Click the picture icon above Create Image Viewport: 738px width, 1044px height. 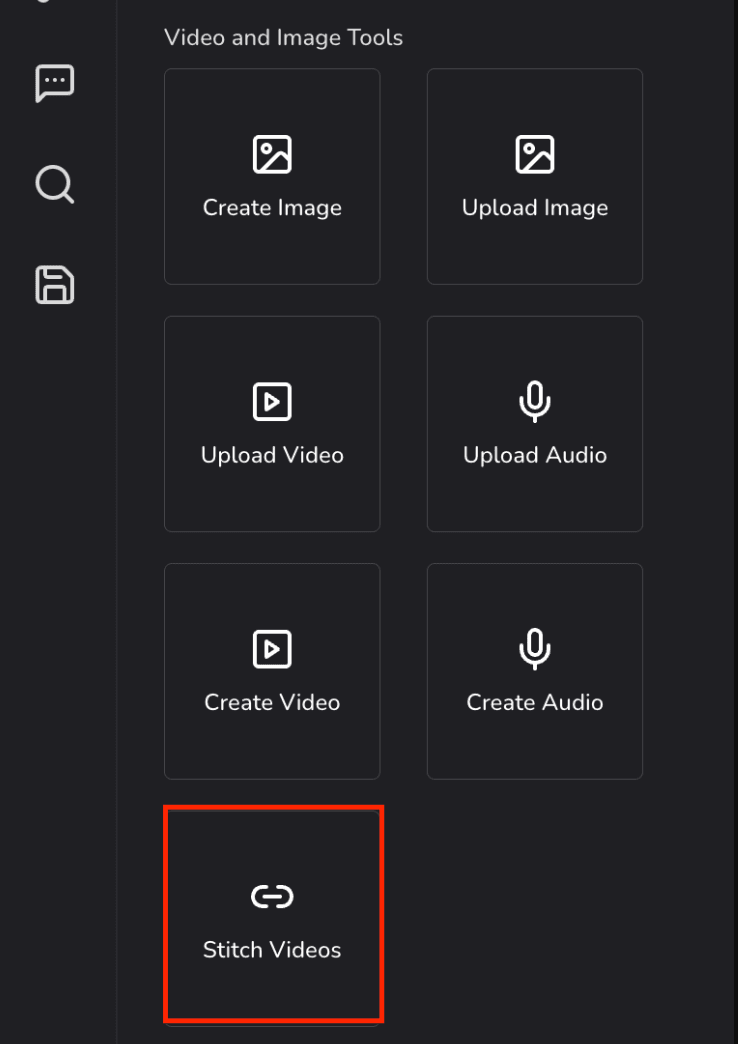[x=272, y=154]
